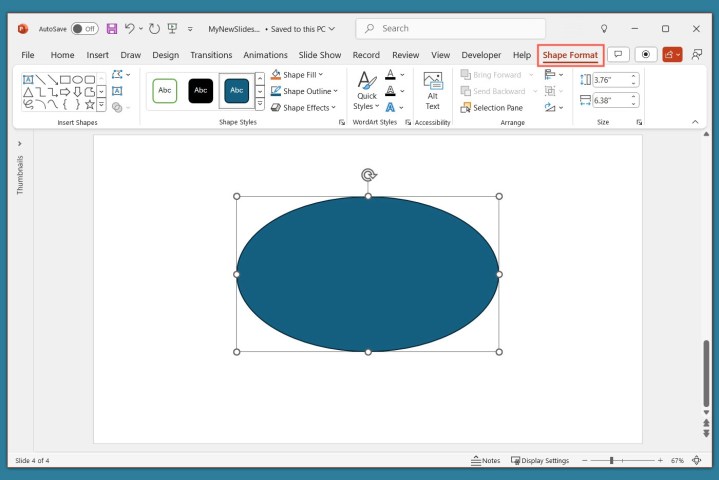This screenshot has height=480, width=719.
Task: Click the rotation handle above the ellipse
Action: click(x=368, y=175)
